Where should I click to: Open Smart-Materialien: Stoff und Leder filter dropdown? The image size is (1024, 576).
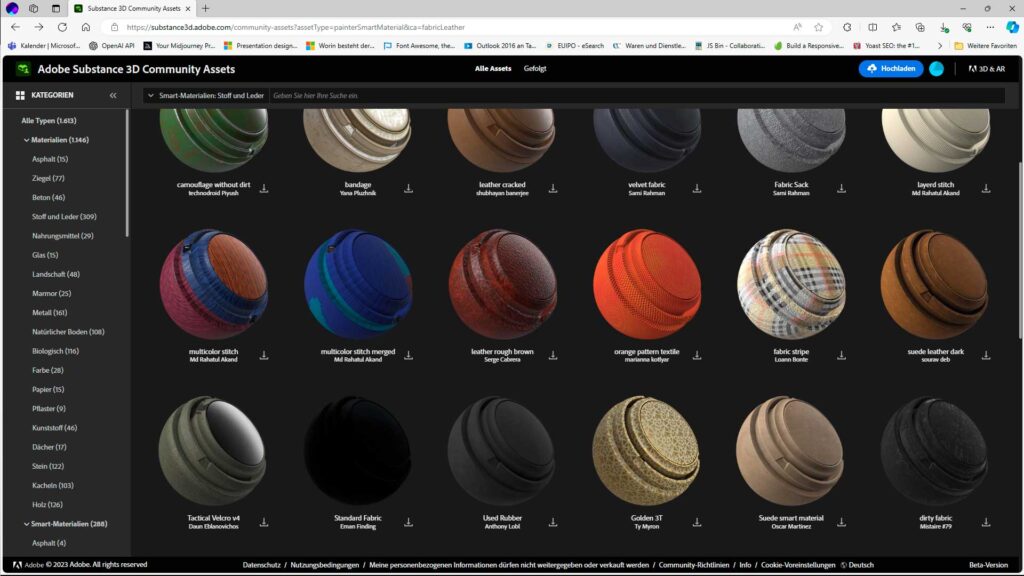[x=206, y=95]
